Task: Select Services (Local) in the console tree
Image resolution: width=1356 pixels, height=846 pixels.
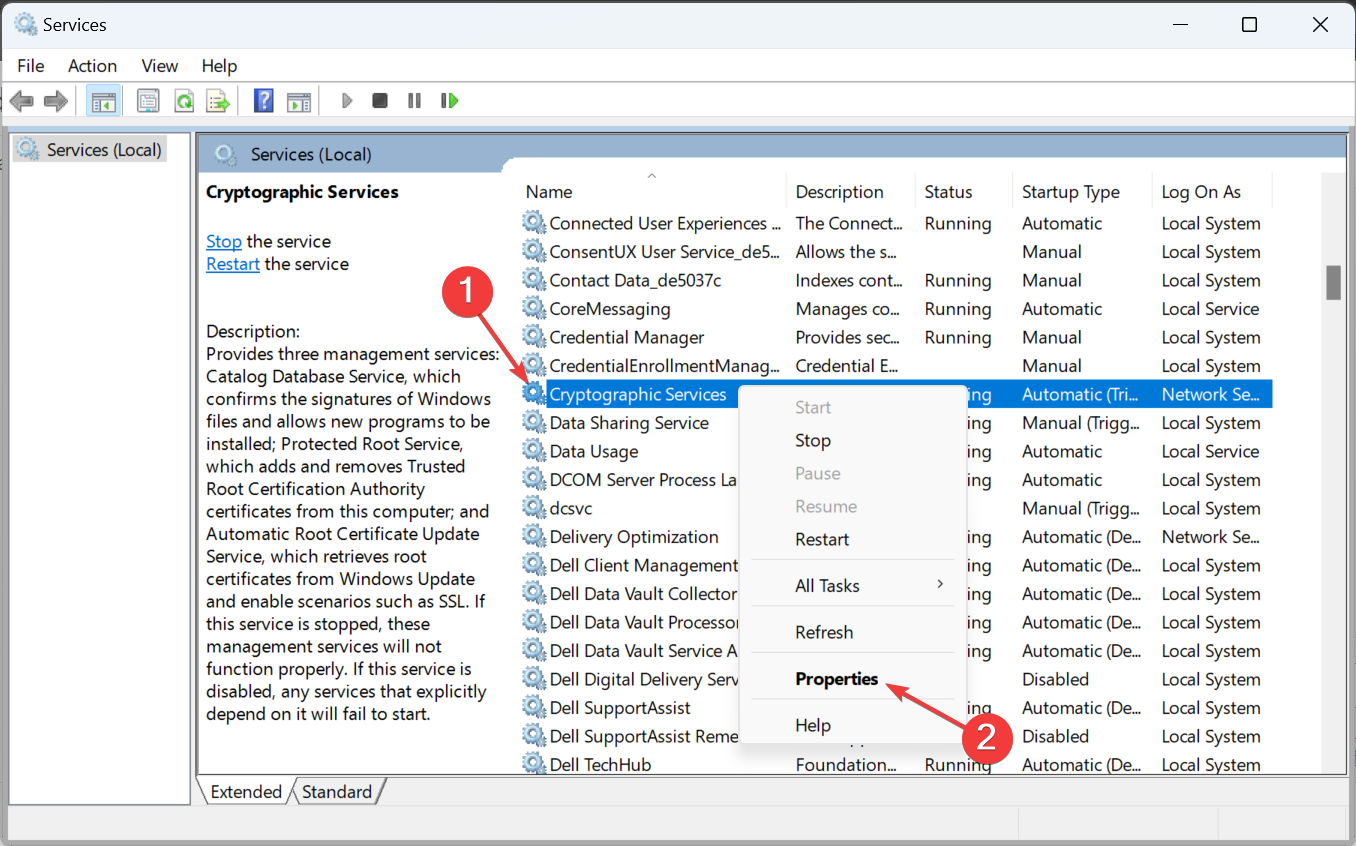Action: coord(103,150)
